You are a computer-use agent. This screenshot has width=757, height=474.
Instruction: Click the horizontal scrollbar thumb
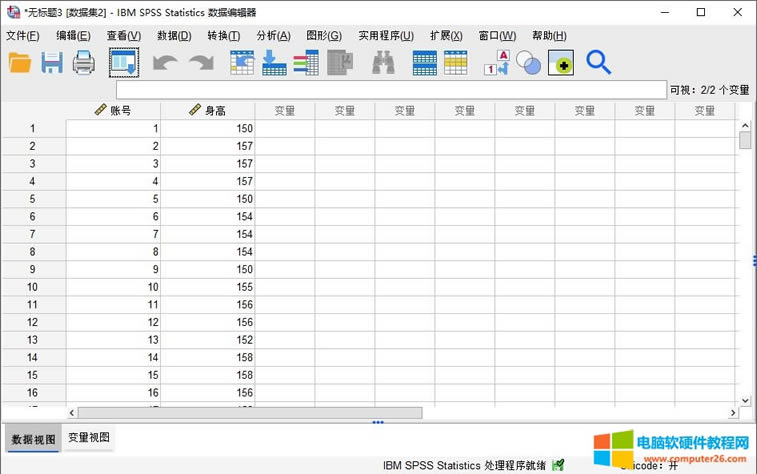point(250,413)
